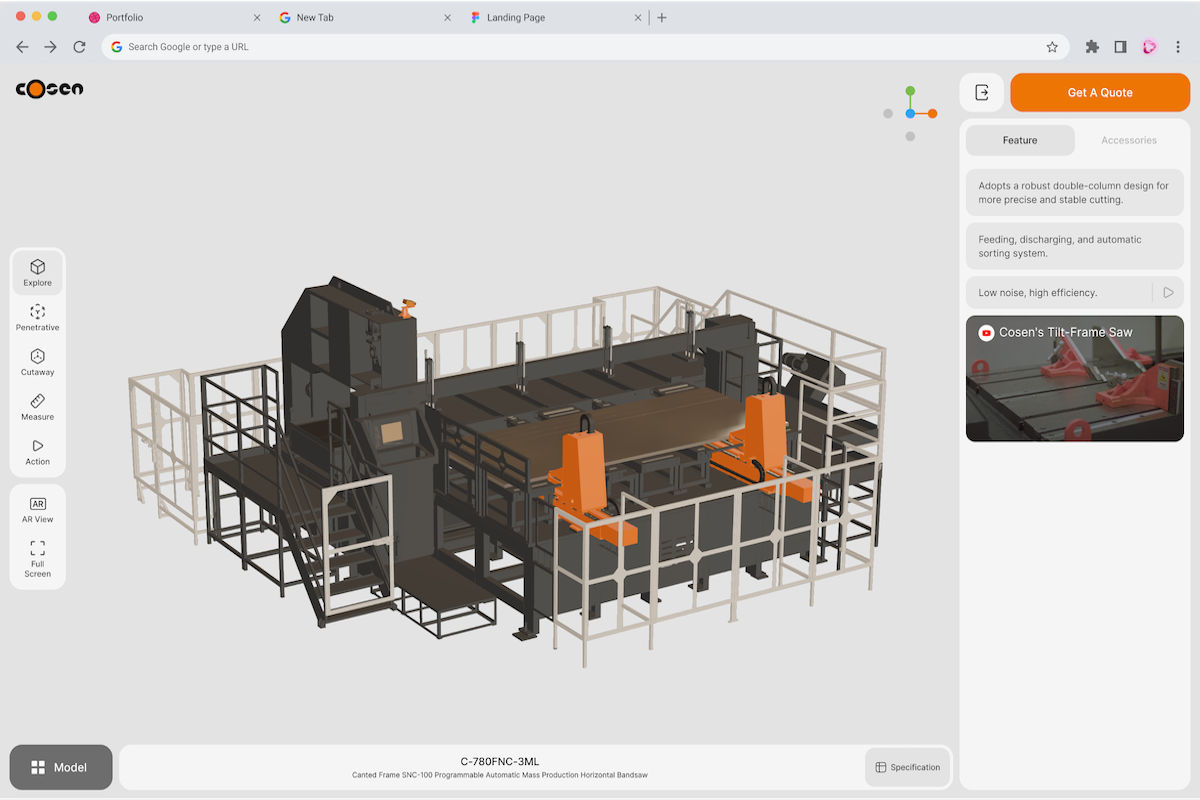Choose the Cutaway tool

[x=37, y=363]
